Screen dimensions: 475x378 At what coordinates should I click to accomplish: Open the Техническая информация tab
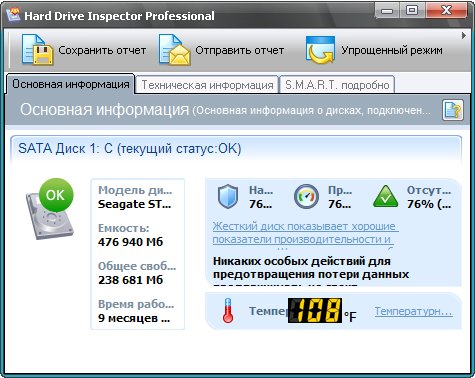pos(207,85)
